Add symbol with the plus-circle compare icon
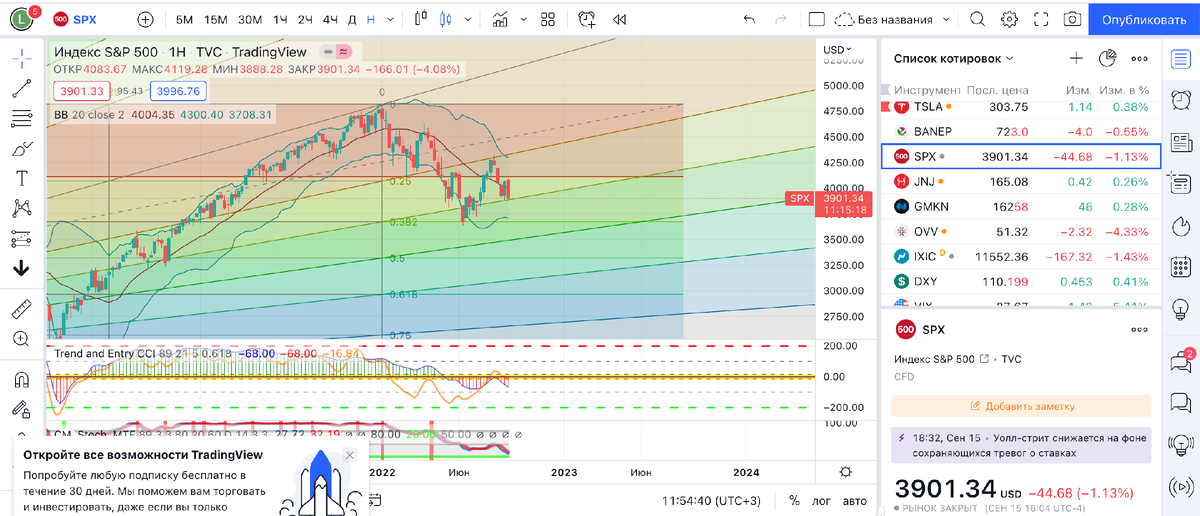The height and width of the screenshot is (516, 1200). 146,19
